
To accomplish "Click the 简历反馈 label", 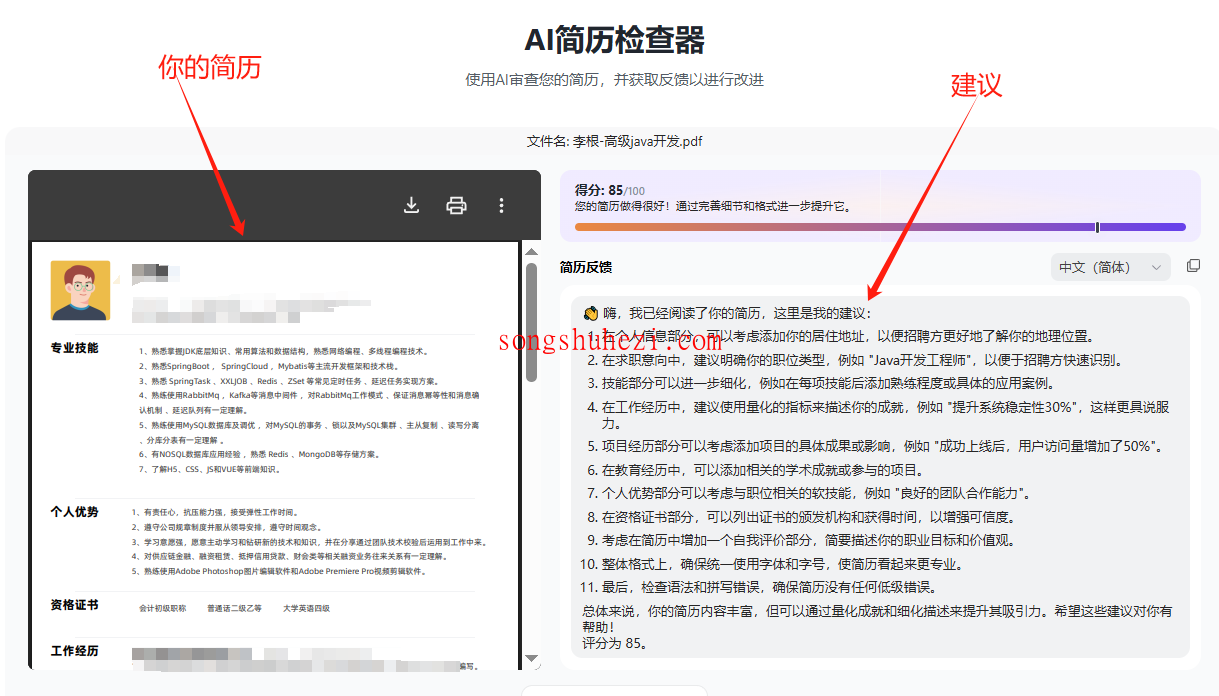I will click(586, 267).
